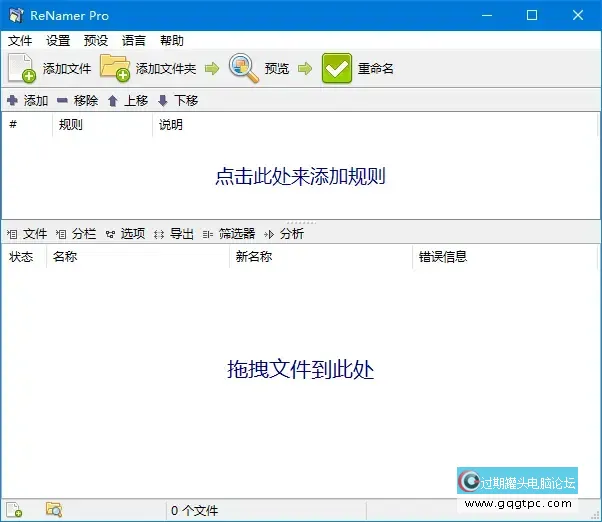Open the 导出 (Export) dropdown
This screenshot has width=602, height=522.
(x=174, y=234)
